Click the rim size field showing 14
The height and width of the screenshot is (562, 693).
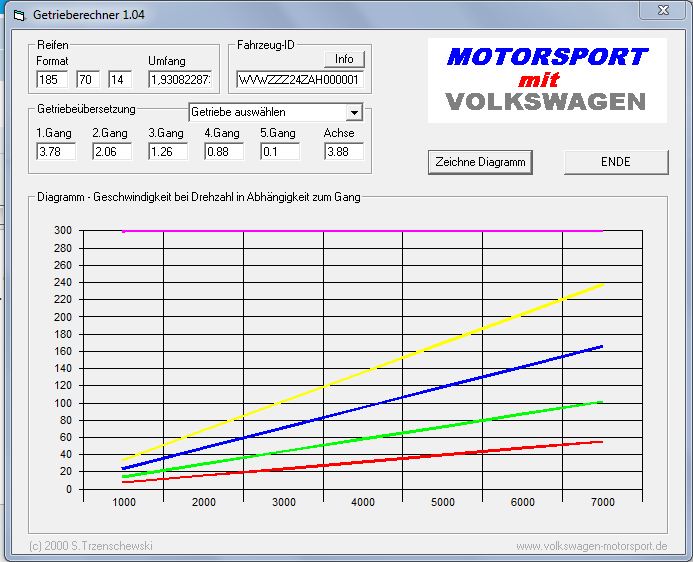tap(120, 79)
